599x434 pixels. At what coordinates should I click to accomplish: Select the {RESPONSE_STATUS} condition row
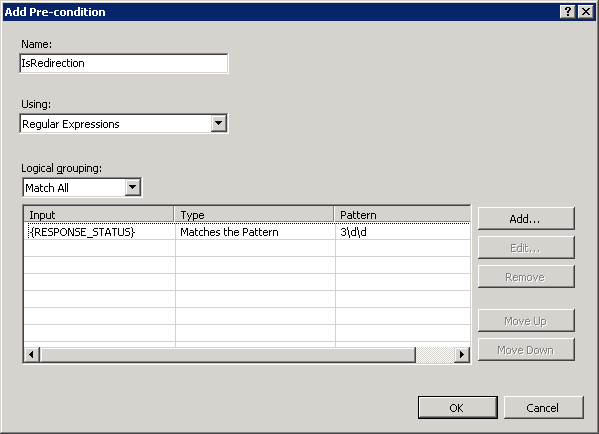[247, 232]
